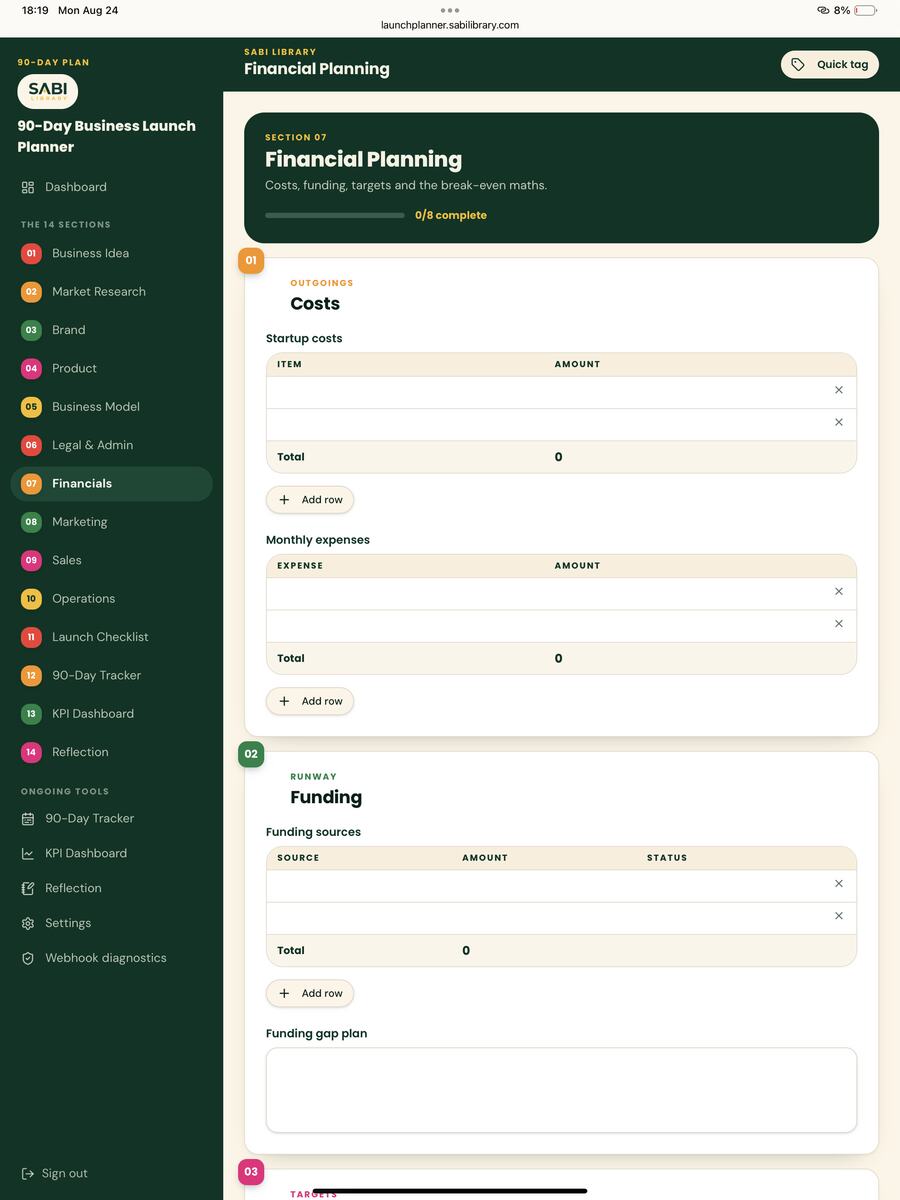900x1200 pixels.
Task: Open 12 90-Day Tracker section
Action: [111, 676]
